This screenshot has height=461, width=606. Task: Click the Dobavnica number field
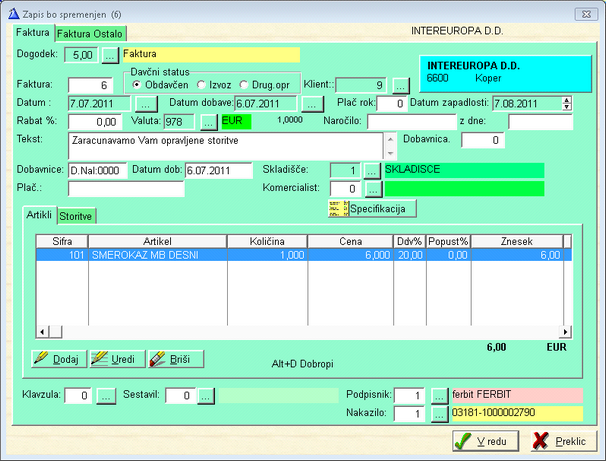[x=483, y=140]
